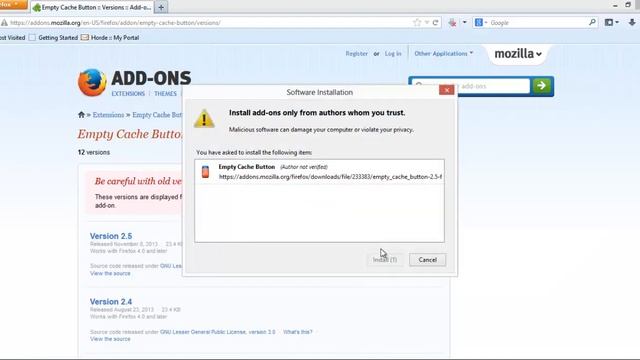640x360 pixels.
Task: Click the Extensions breadcrumb link
Action: click(108, 115)
